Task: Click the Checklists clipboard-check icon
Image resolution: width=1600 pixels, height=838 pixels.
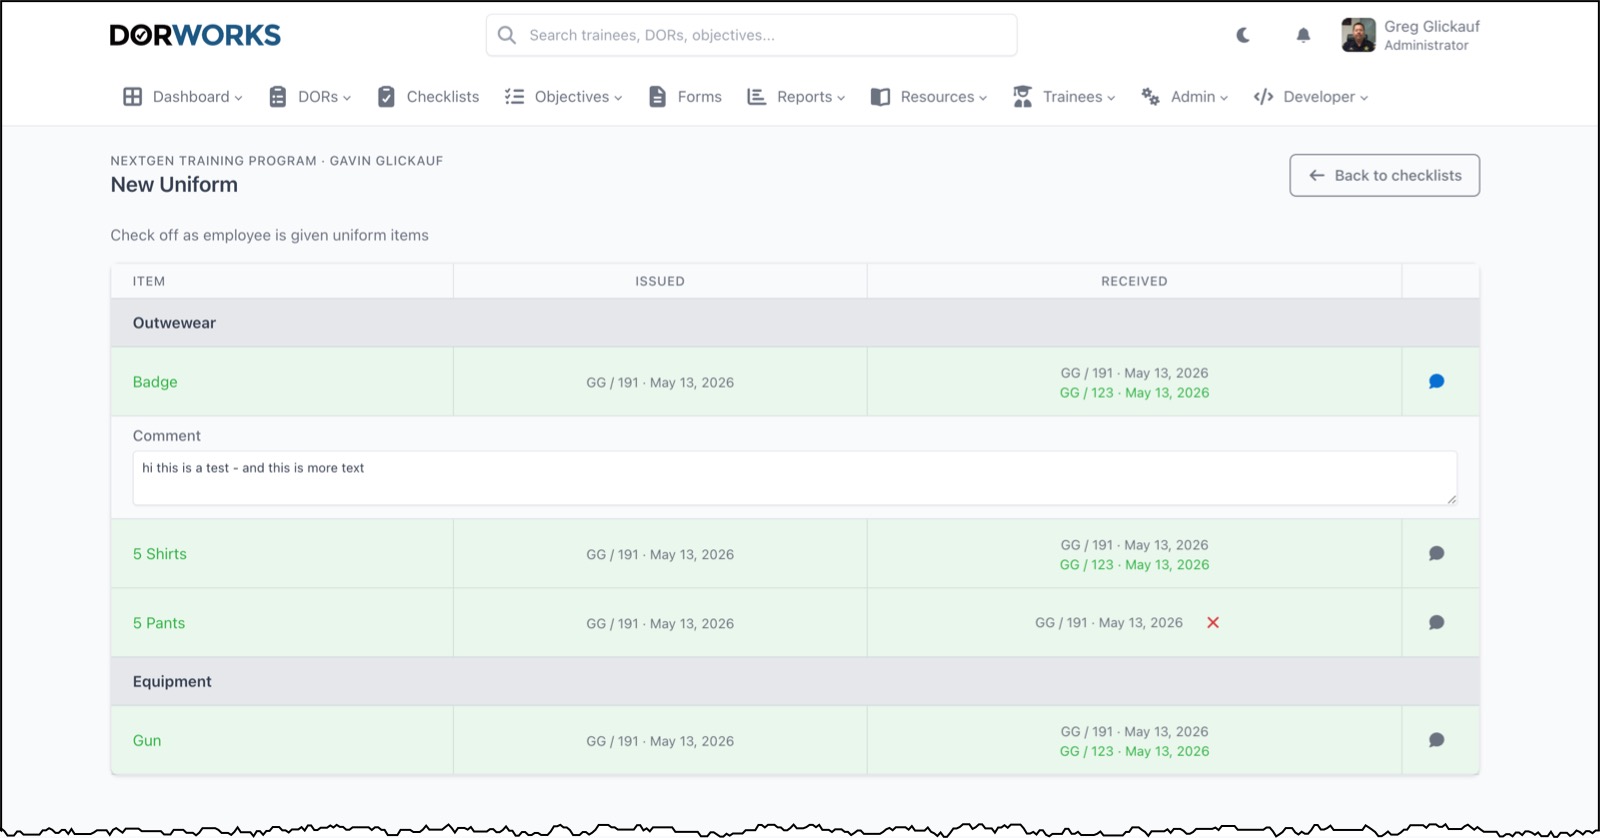Action: tap(386, 97)
